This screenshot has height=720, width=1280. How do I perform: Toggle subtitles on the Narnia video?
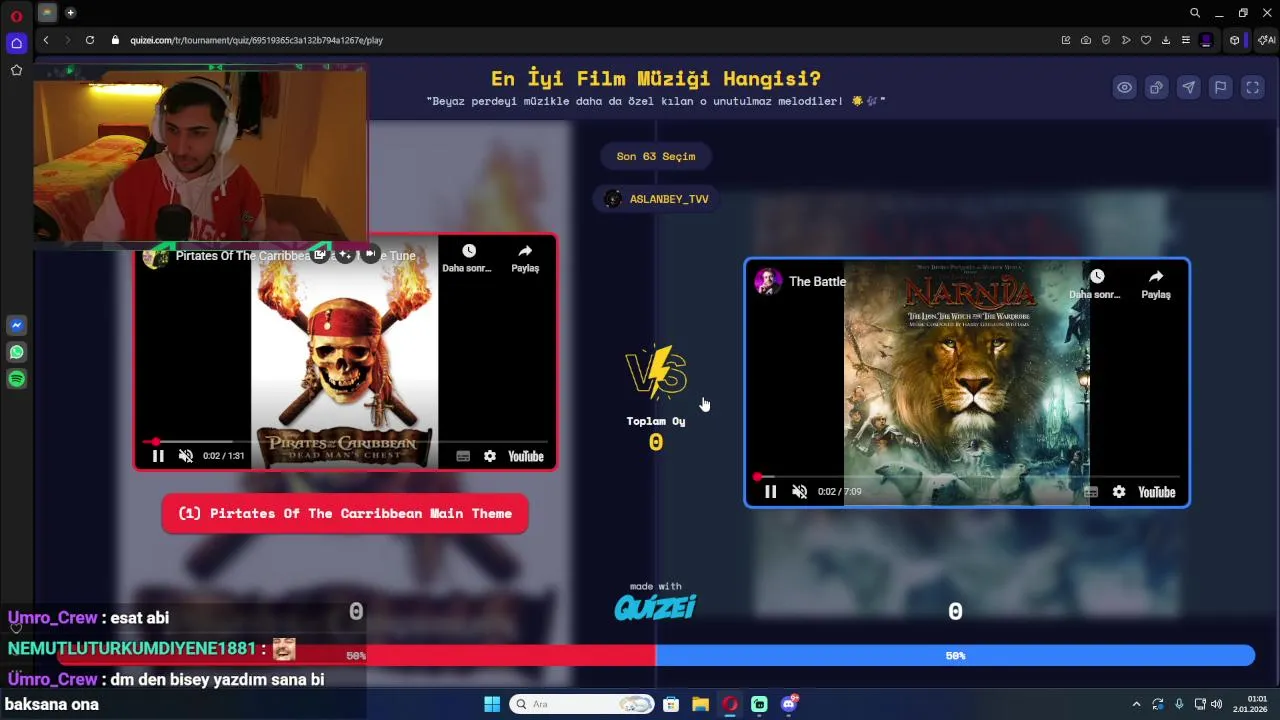click(1091, 492)
